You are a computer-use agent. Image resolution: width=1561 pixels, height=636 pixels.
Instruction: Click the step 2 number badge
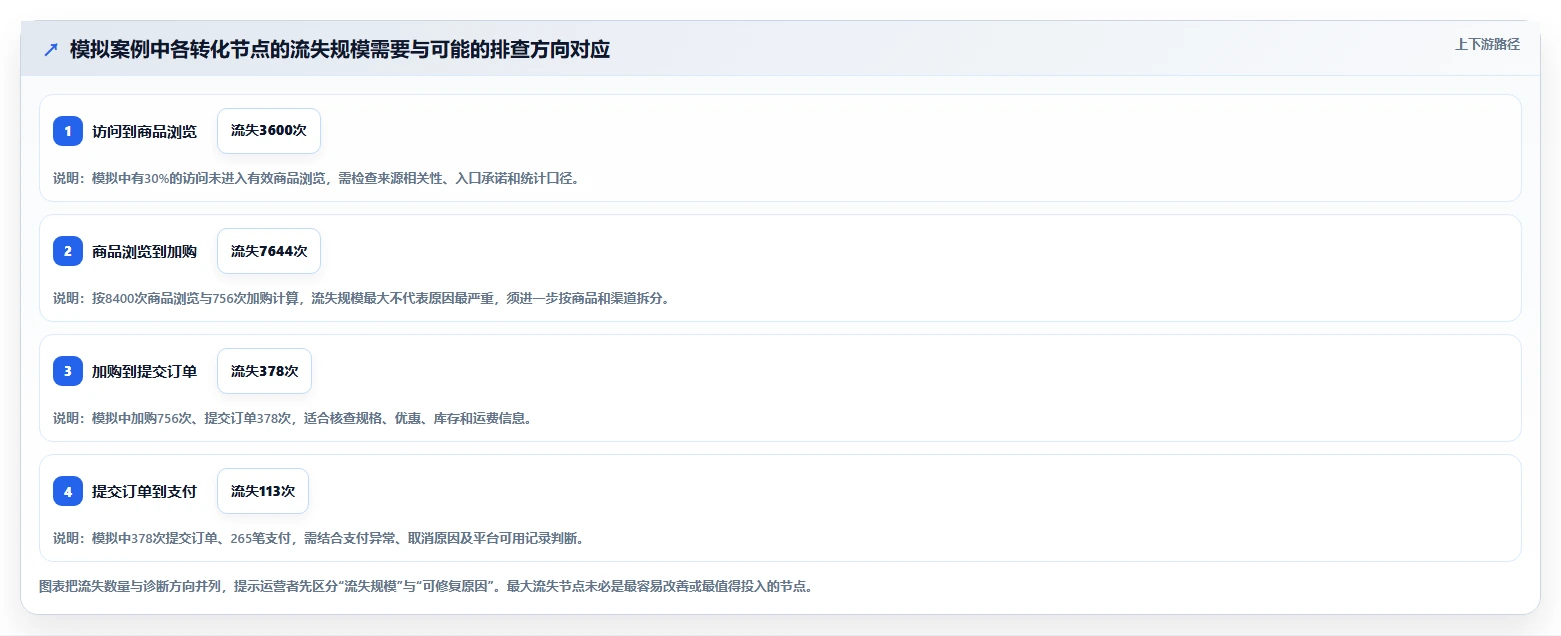click(x=68, y=251)
